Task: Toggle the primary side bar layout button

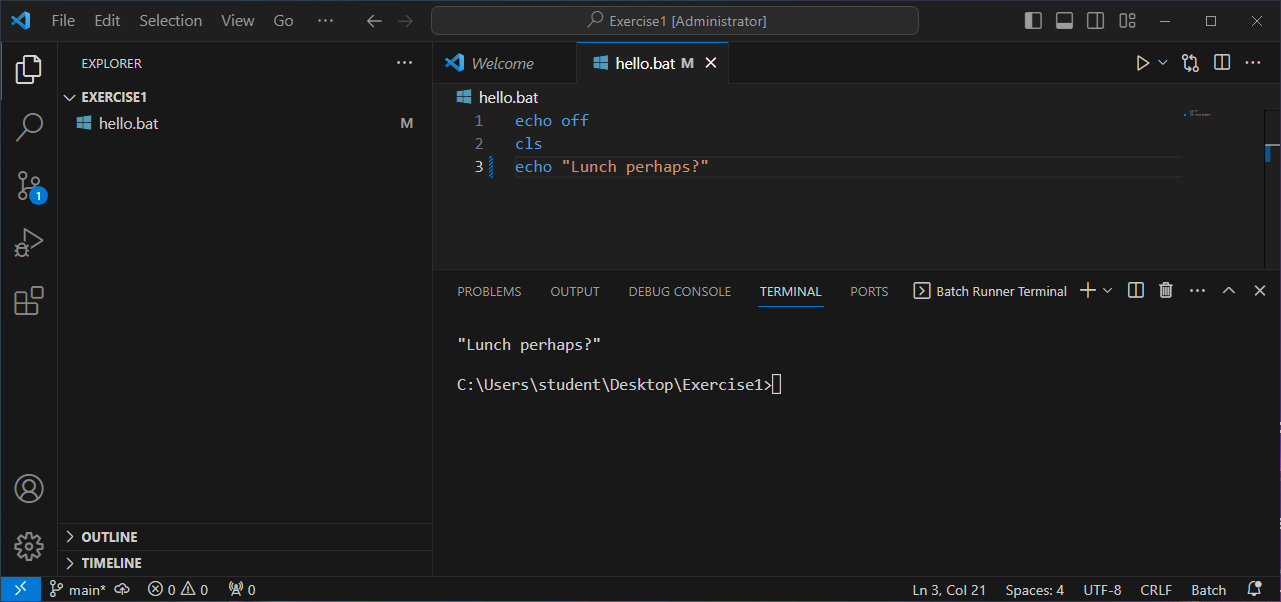Action: (x=1033, y=21)
